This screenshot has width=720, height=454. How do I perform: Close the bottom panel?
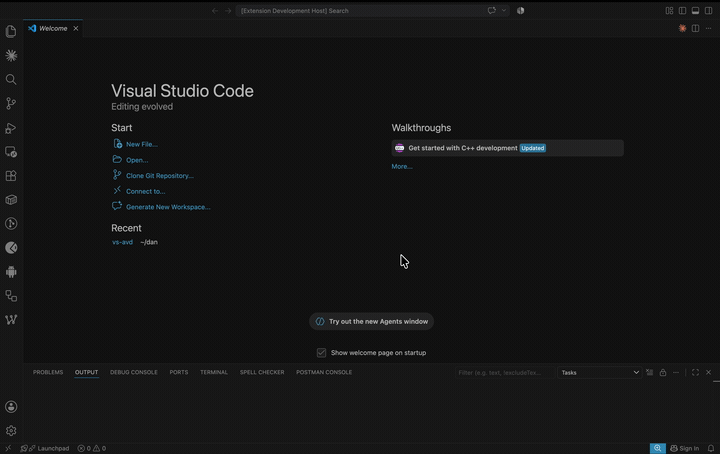[x=709, y=373]
